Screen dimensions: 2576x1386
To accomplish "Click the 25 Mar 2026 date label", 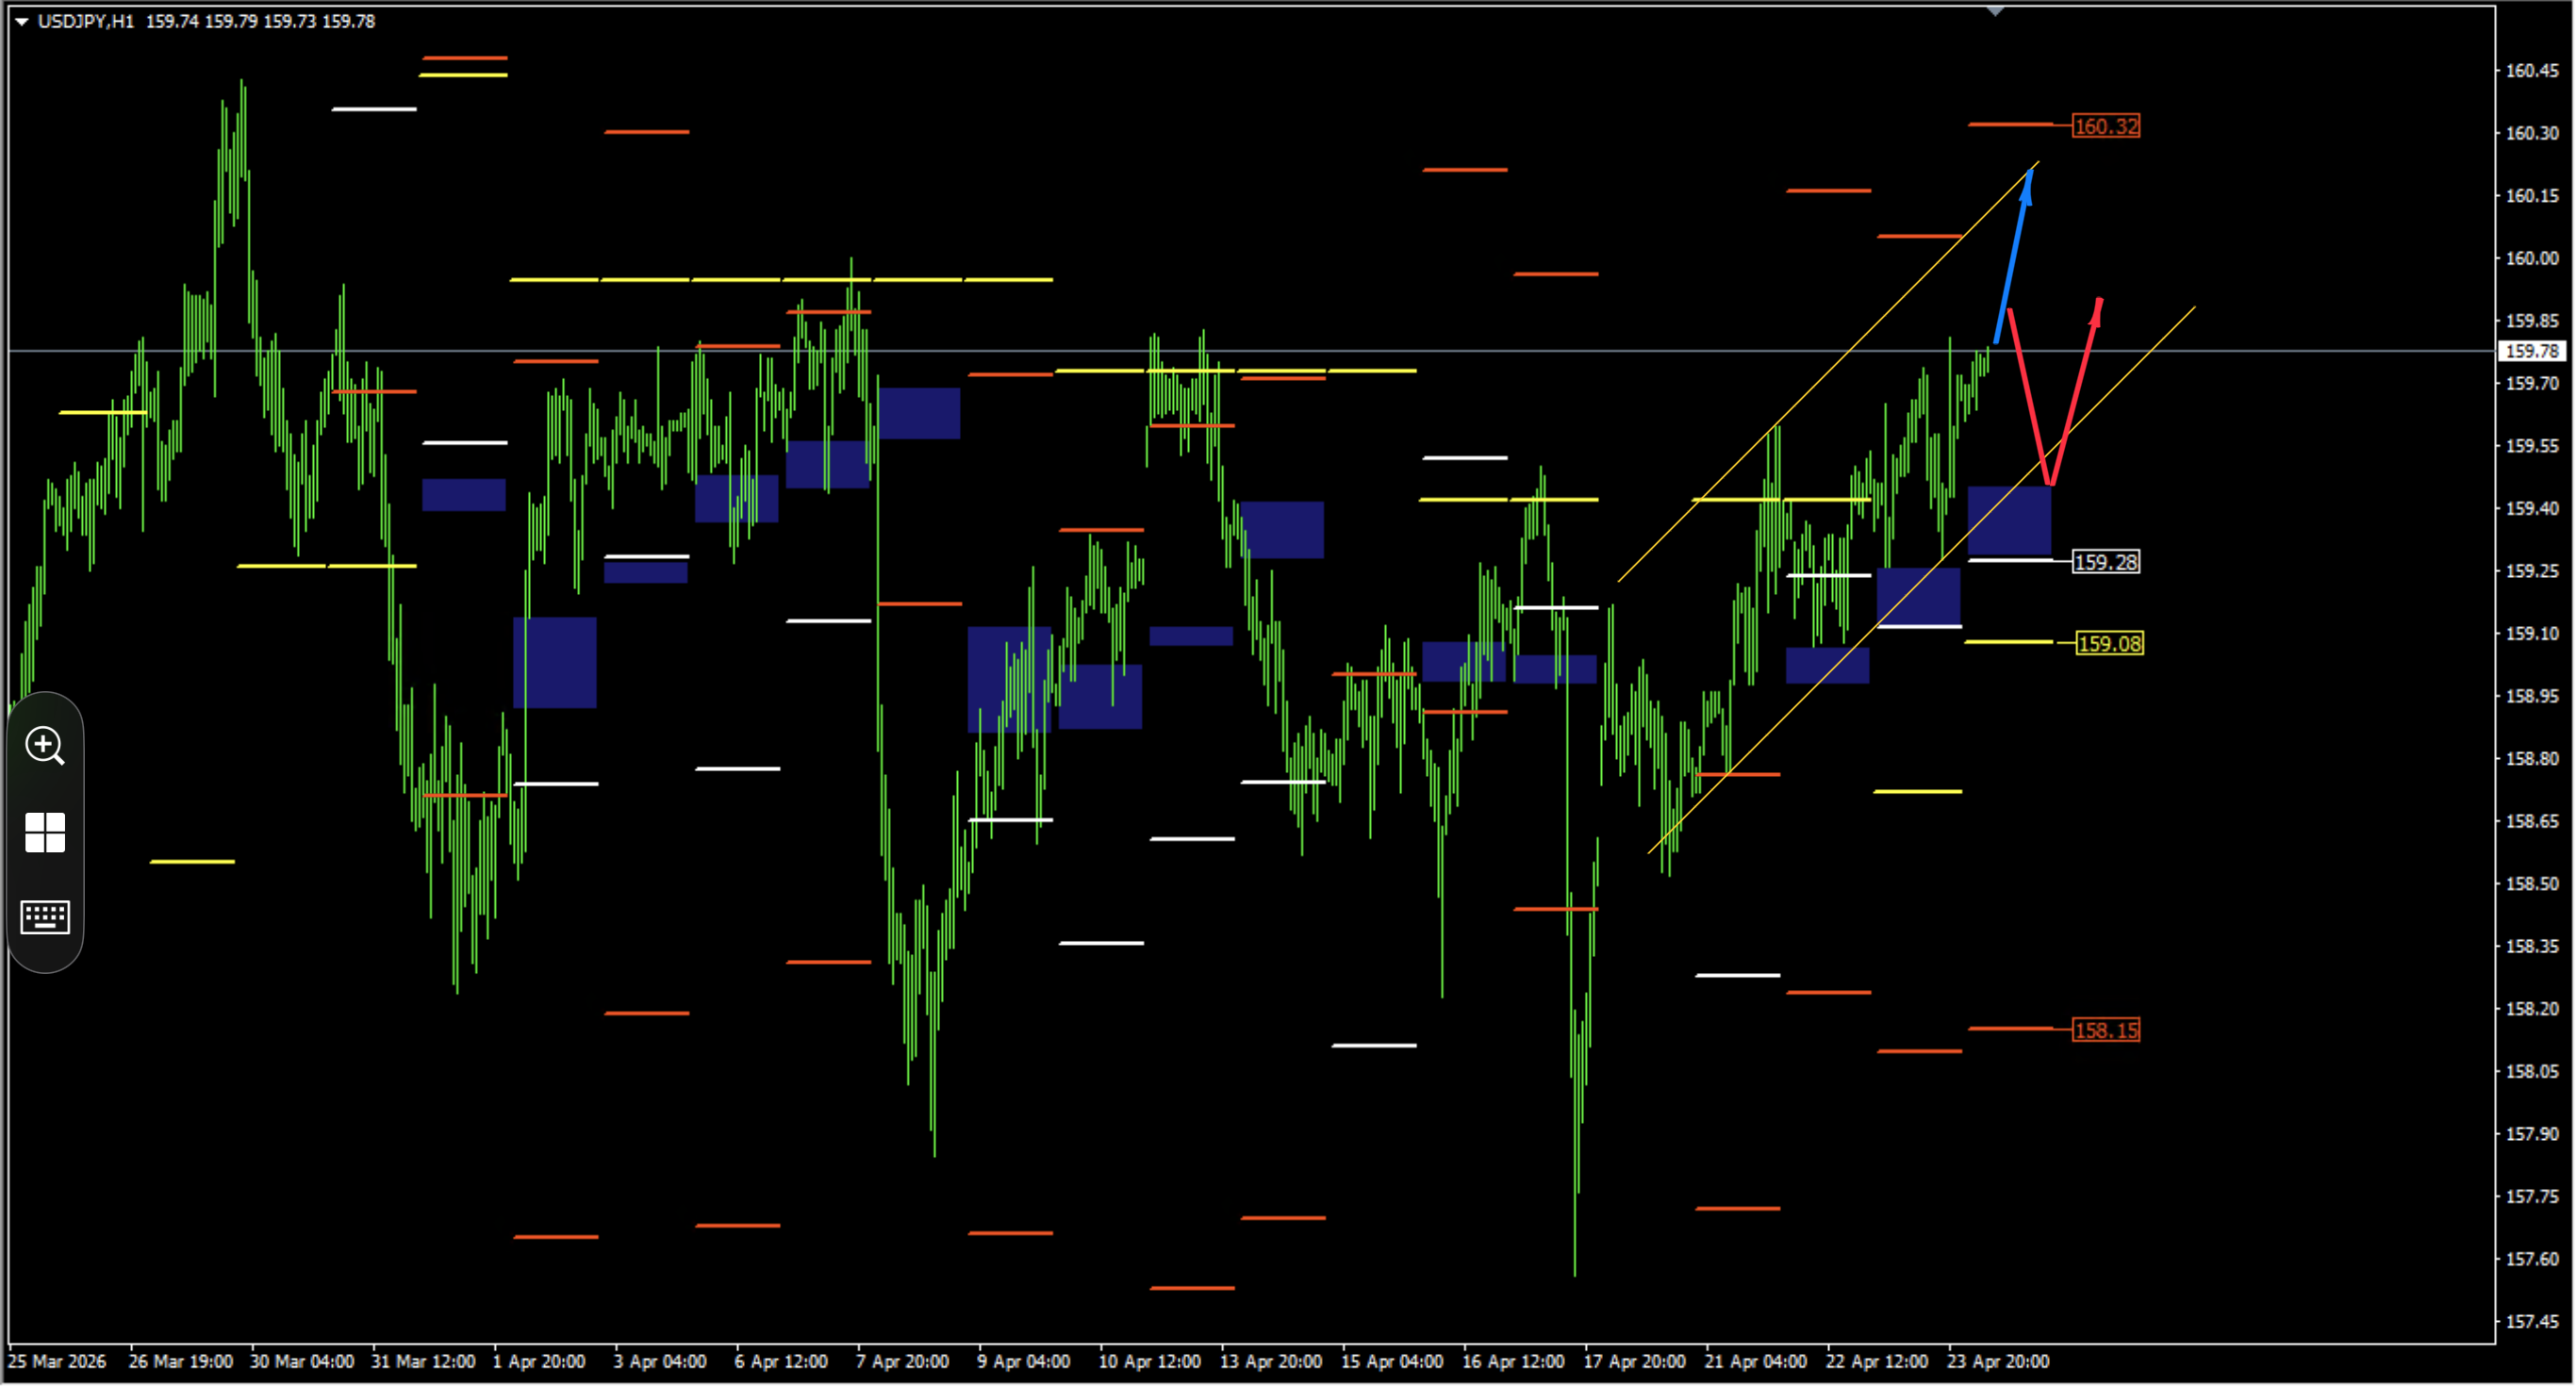I will pyautogui.click(x=57, y=1361).
